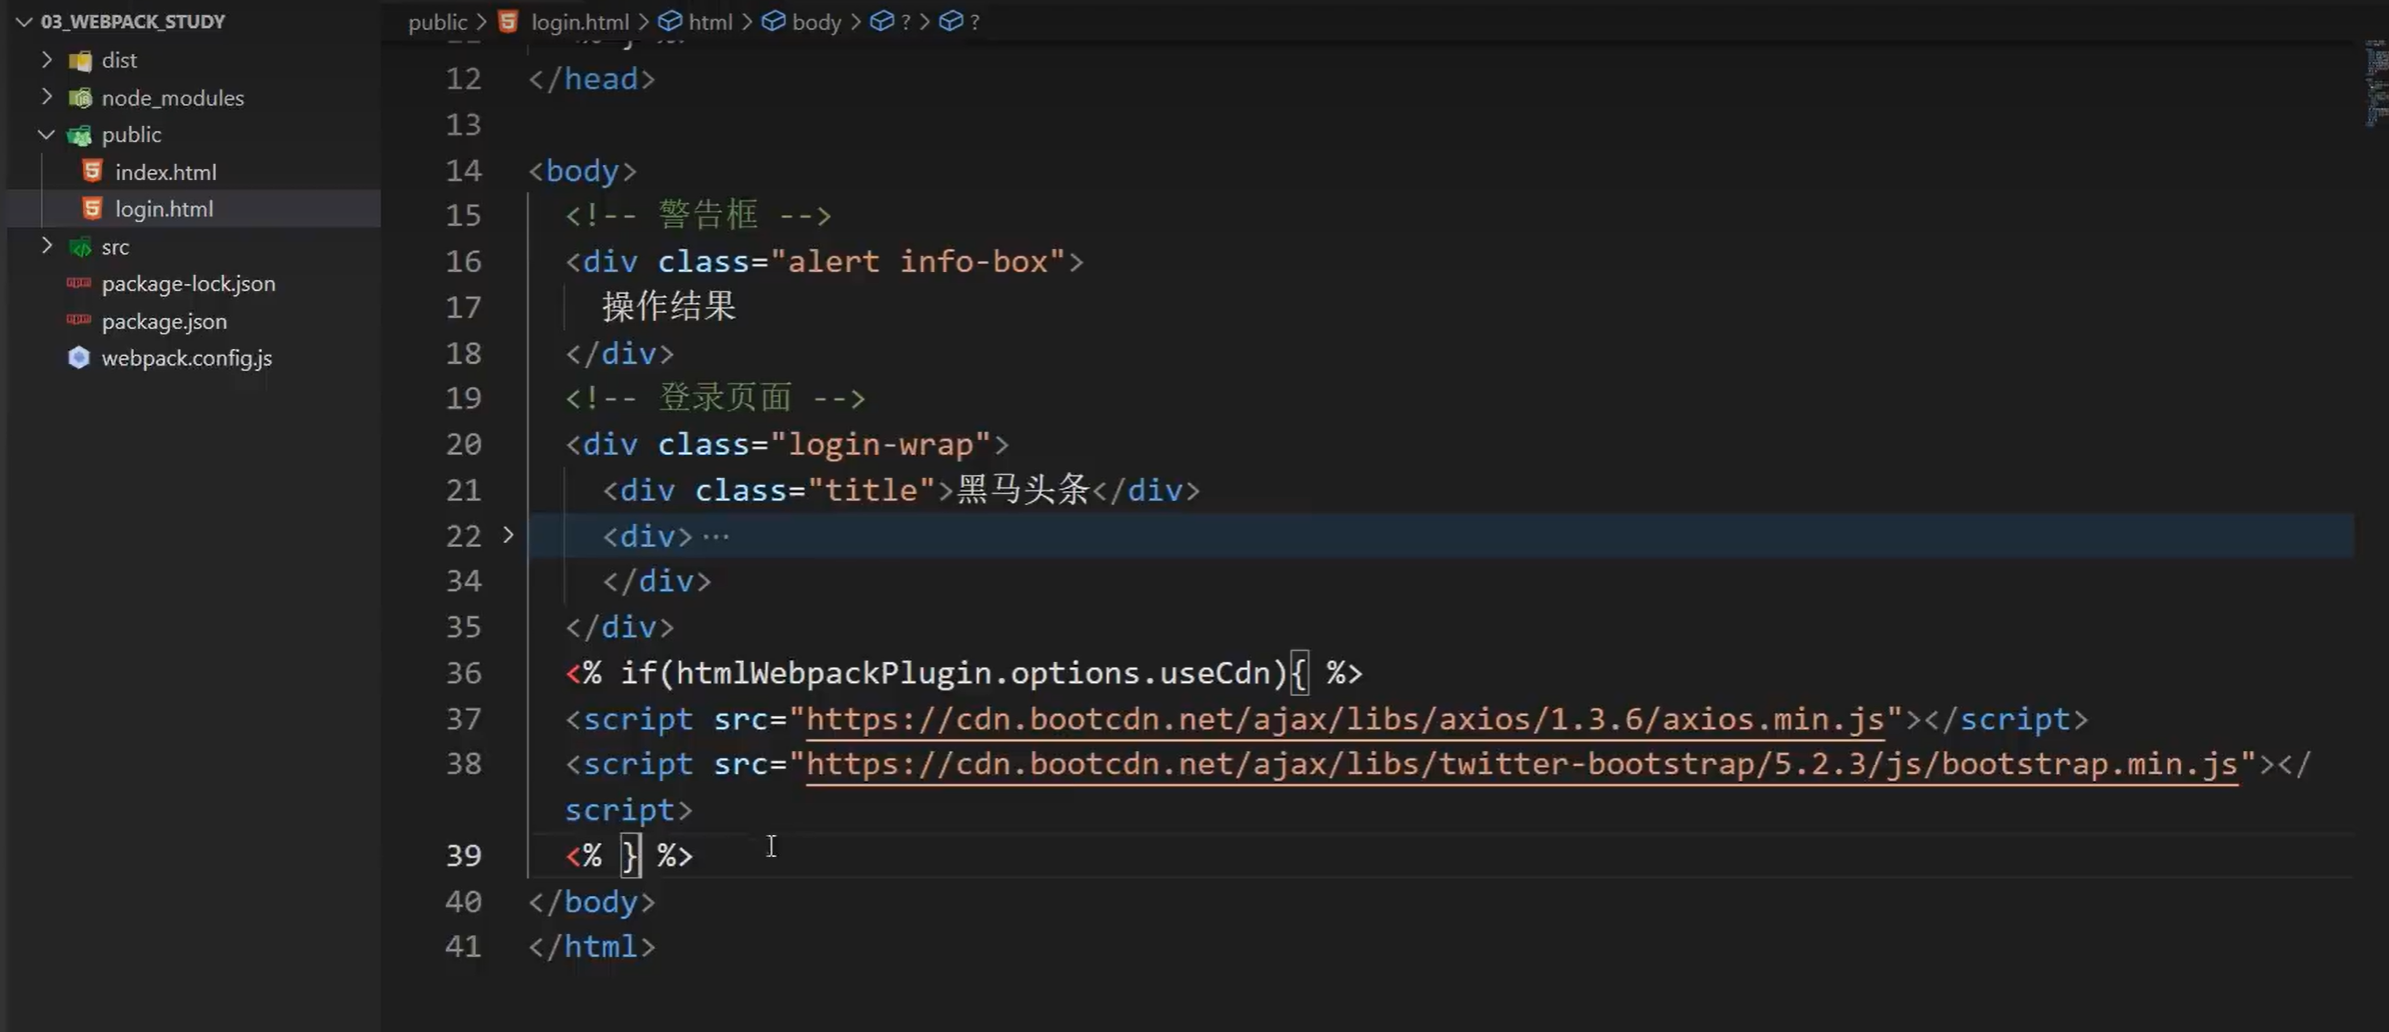Click the node_modules folder icon

[x=80, y=98]
